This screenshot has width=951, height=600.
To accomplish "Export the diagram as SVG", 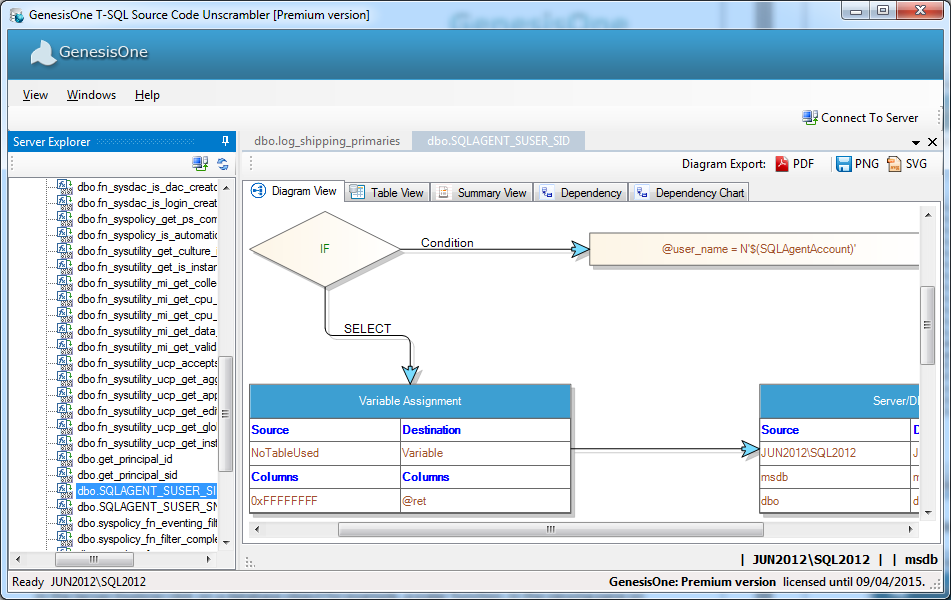I will click(907, 164).
